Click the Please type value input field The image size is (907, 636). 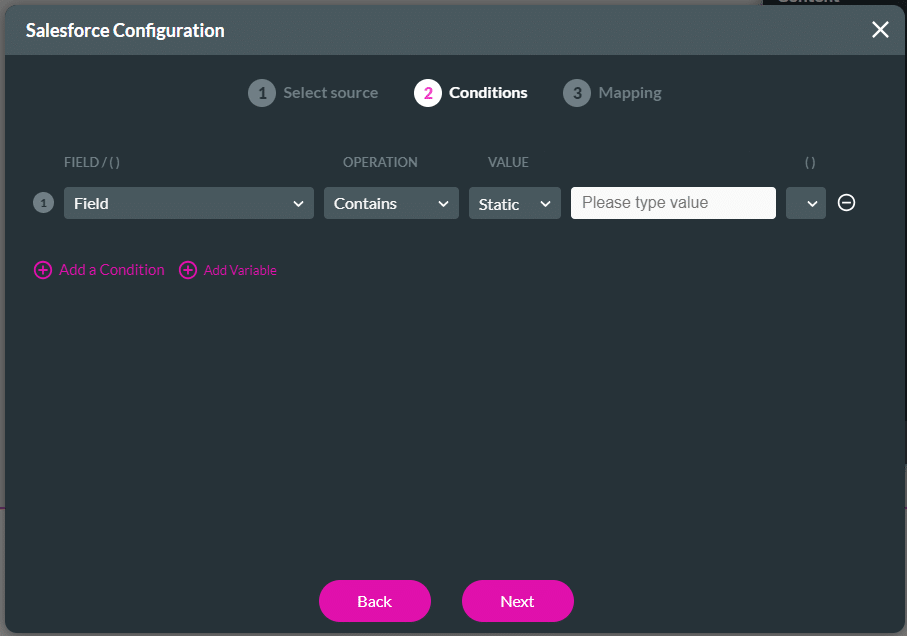672,202
